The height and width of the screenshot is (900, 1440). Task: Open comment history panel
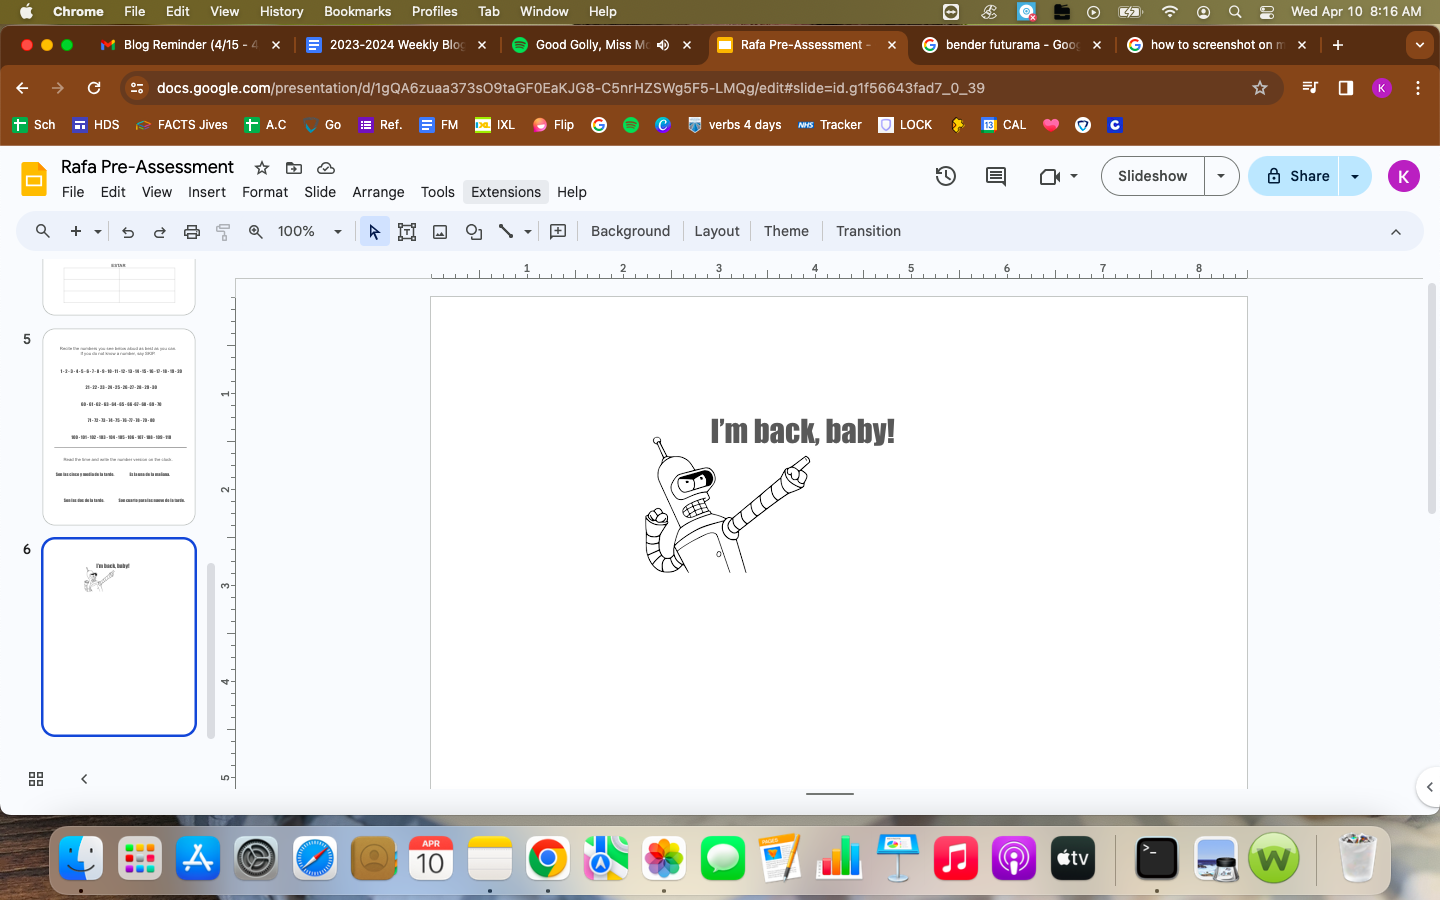point(996,176)
